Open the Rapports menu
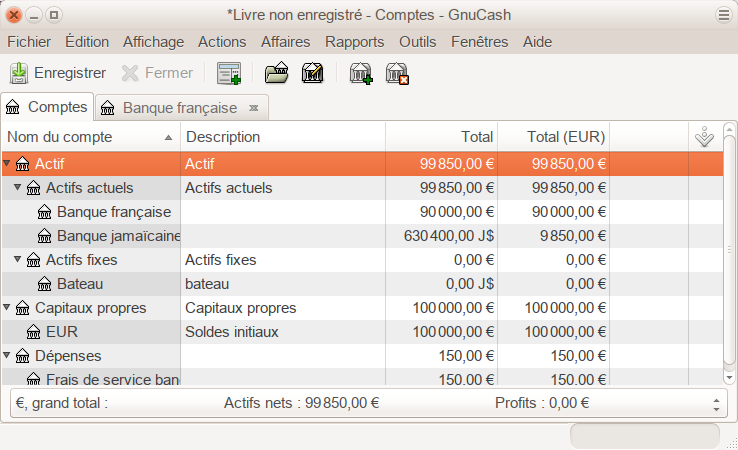This screenshot has height=450, width=738. (x=354, y=42)
